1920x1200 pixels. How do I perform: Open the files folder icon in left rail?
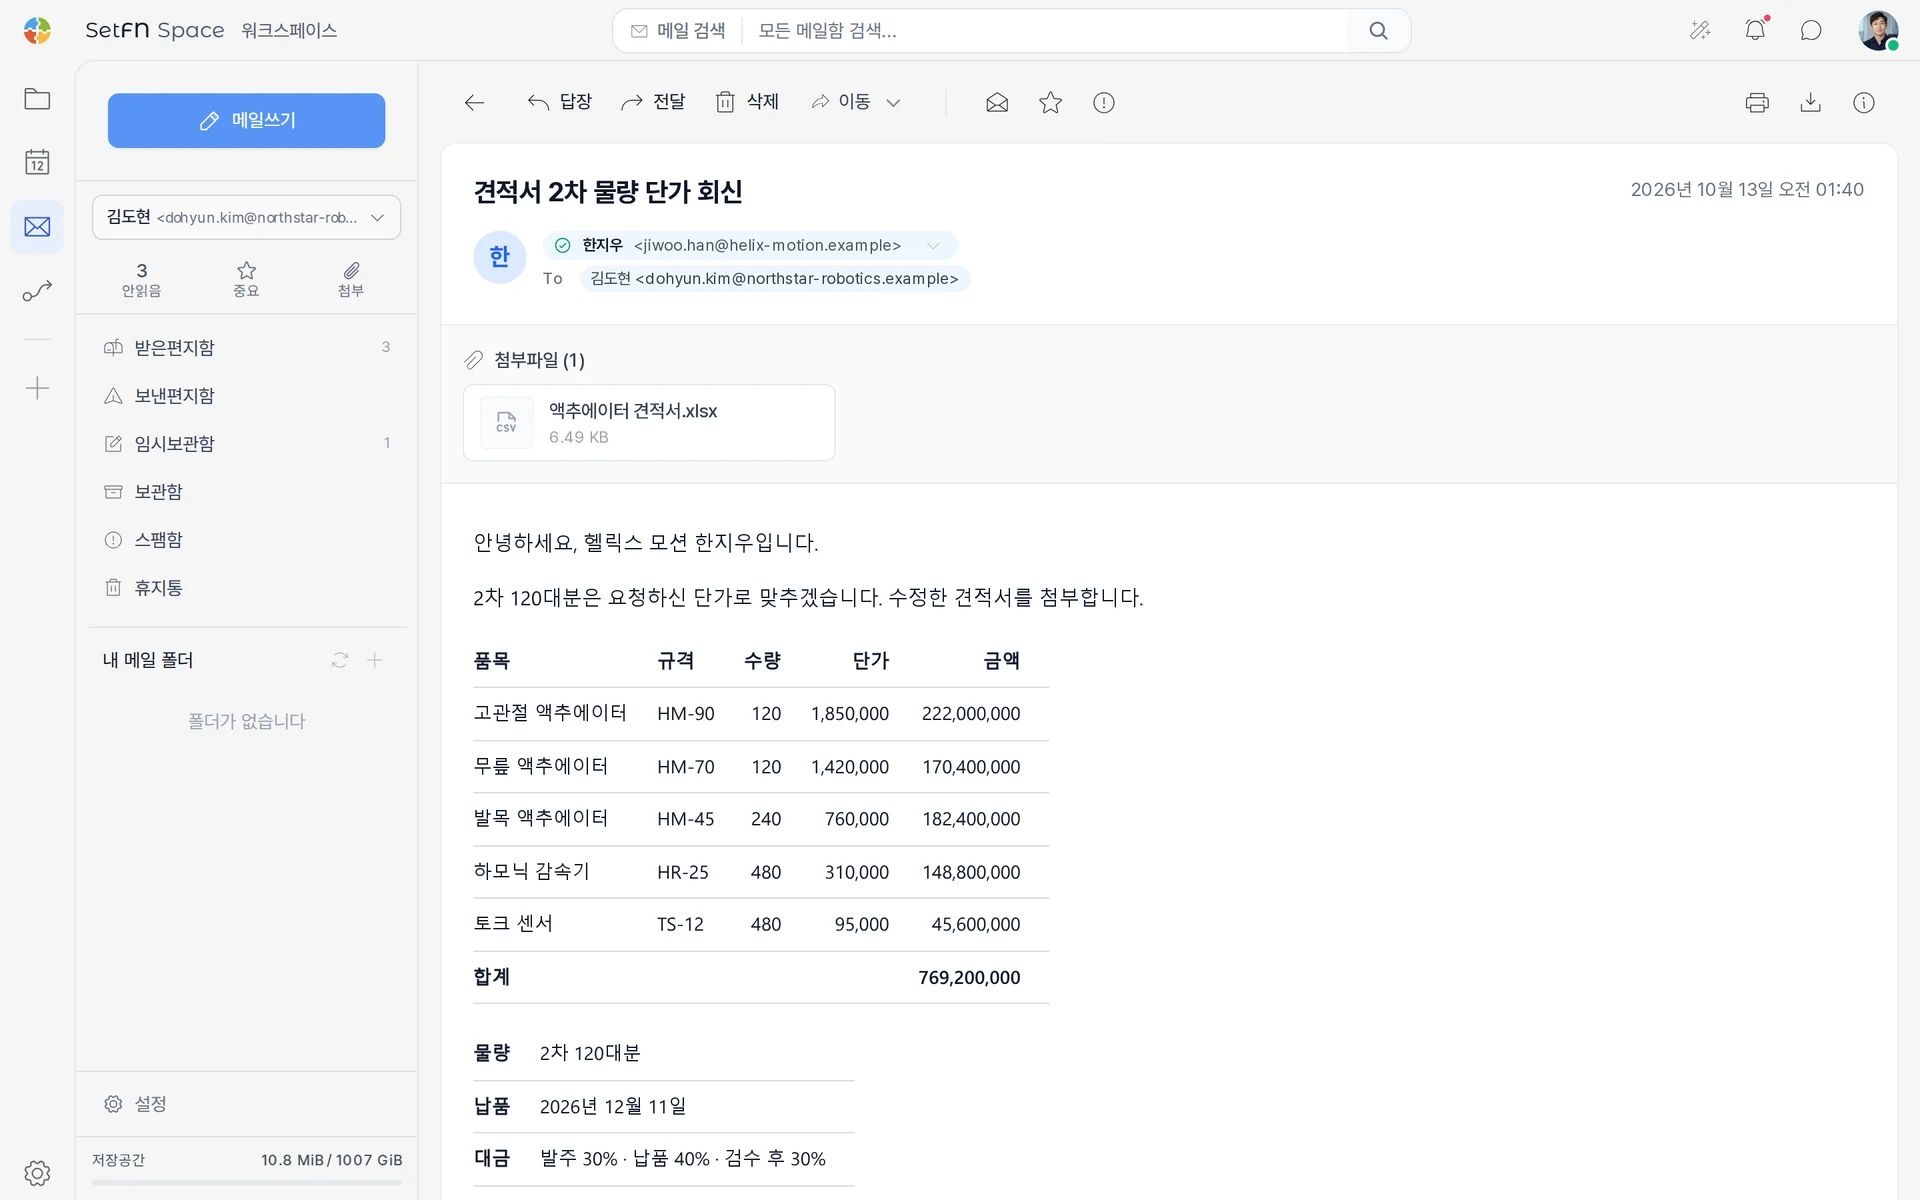37,99
